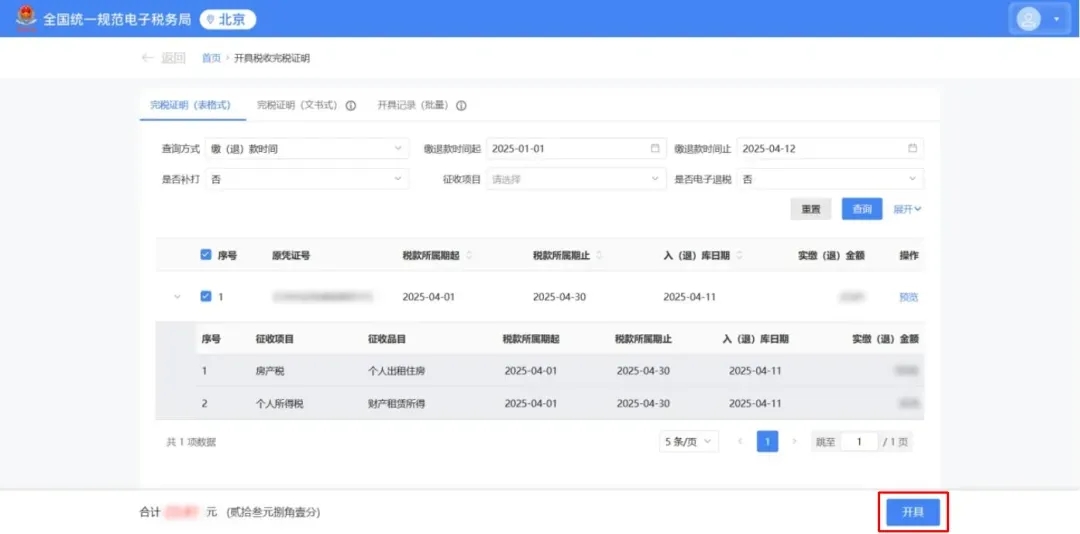
Task: Open calendar for 缴退款时间起 date
Action: coord(655,148)
